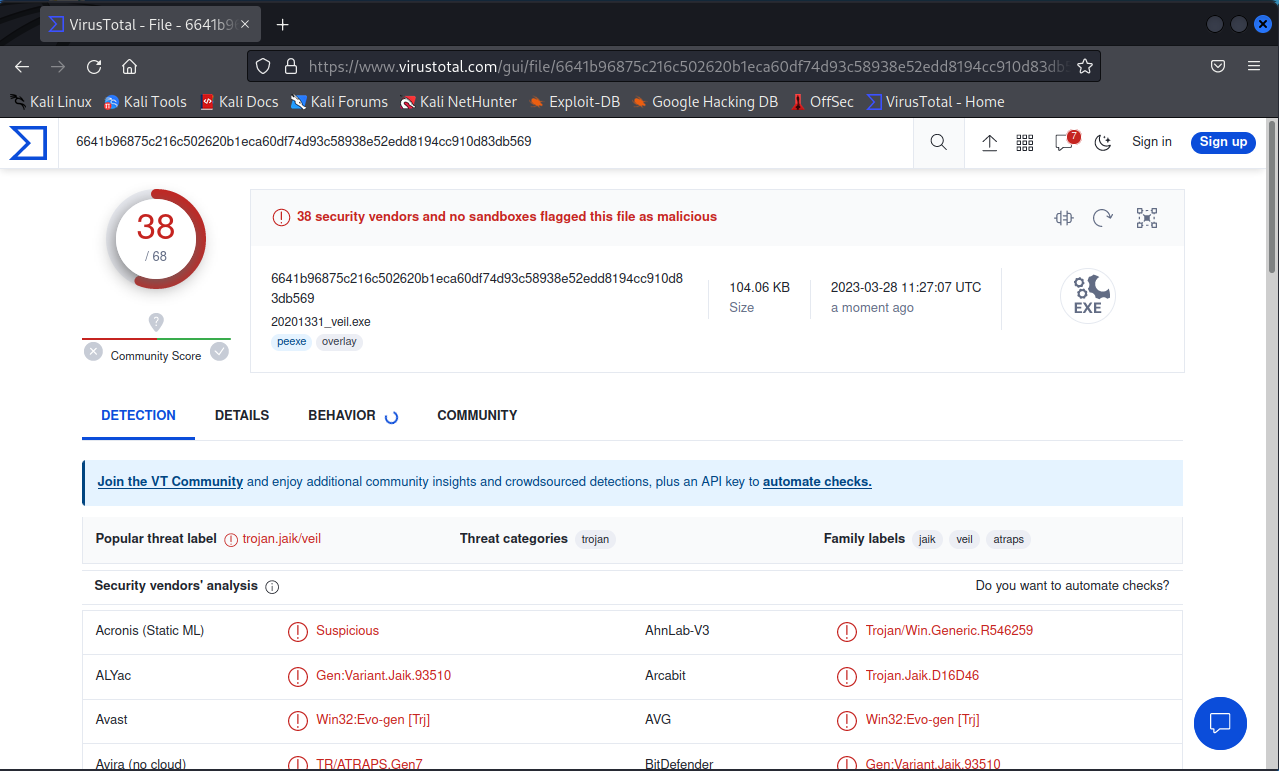Click the 38 / 68 detection score gauge
Image resolution: width=1279 pixels, height=771 pixels.
click(x=156, y=239)
